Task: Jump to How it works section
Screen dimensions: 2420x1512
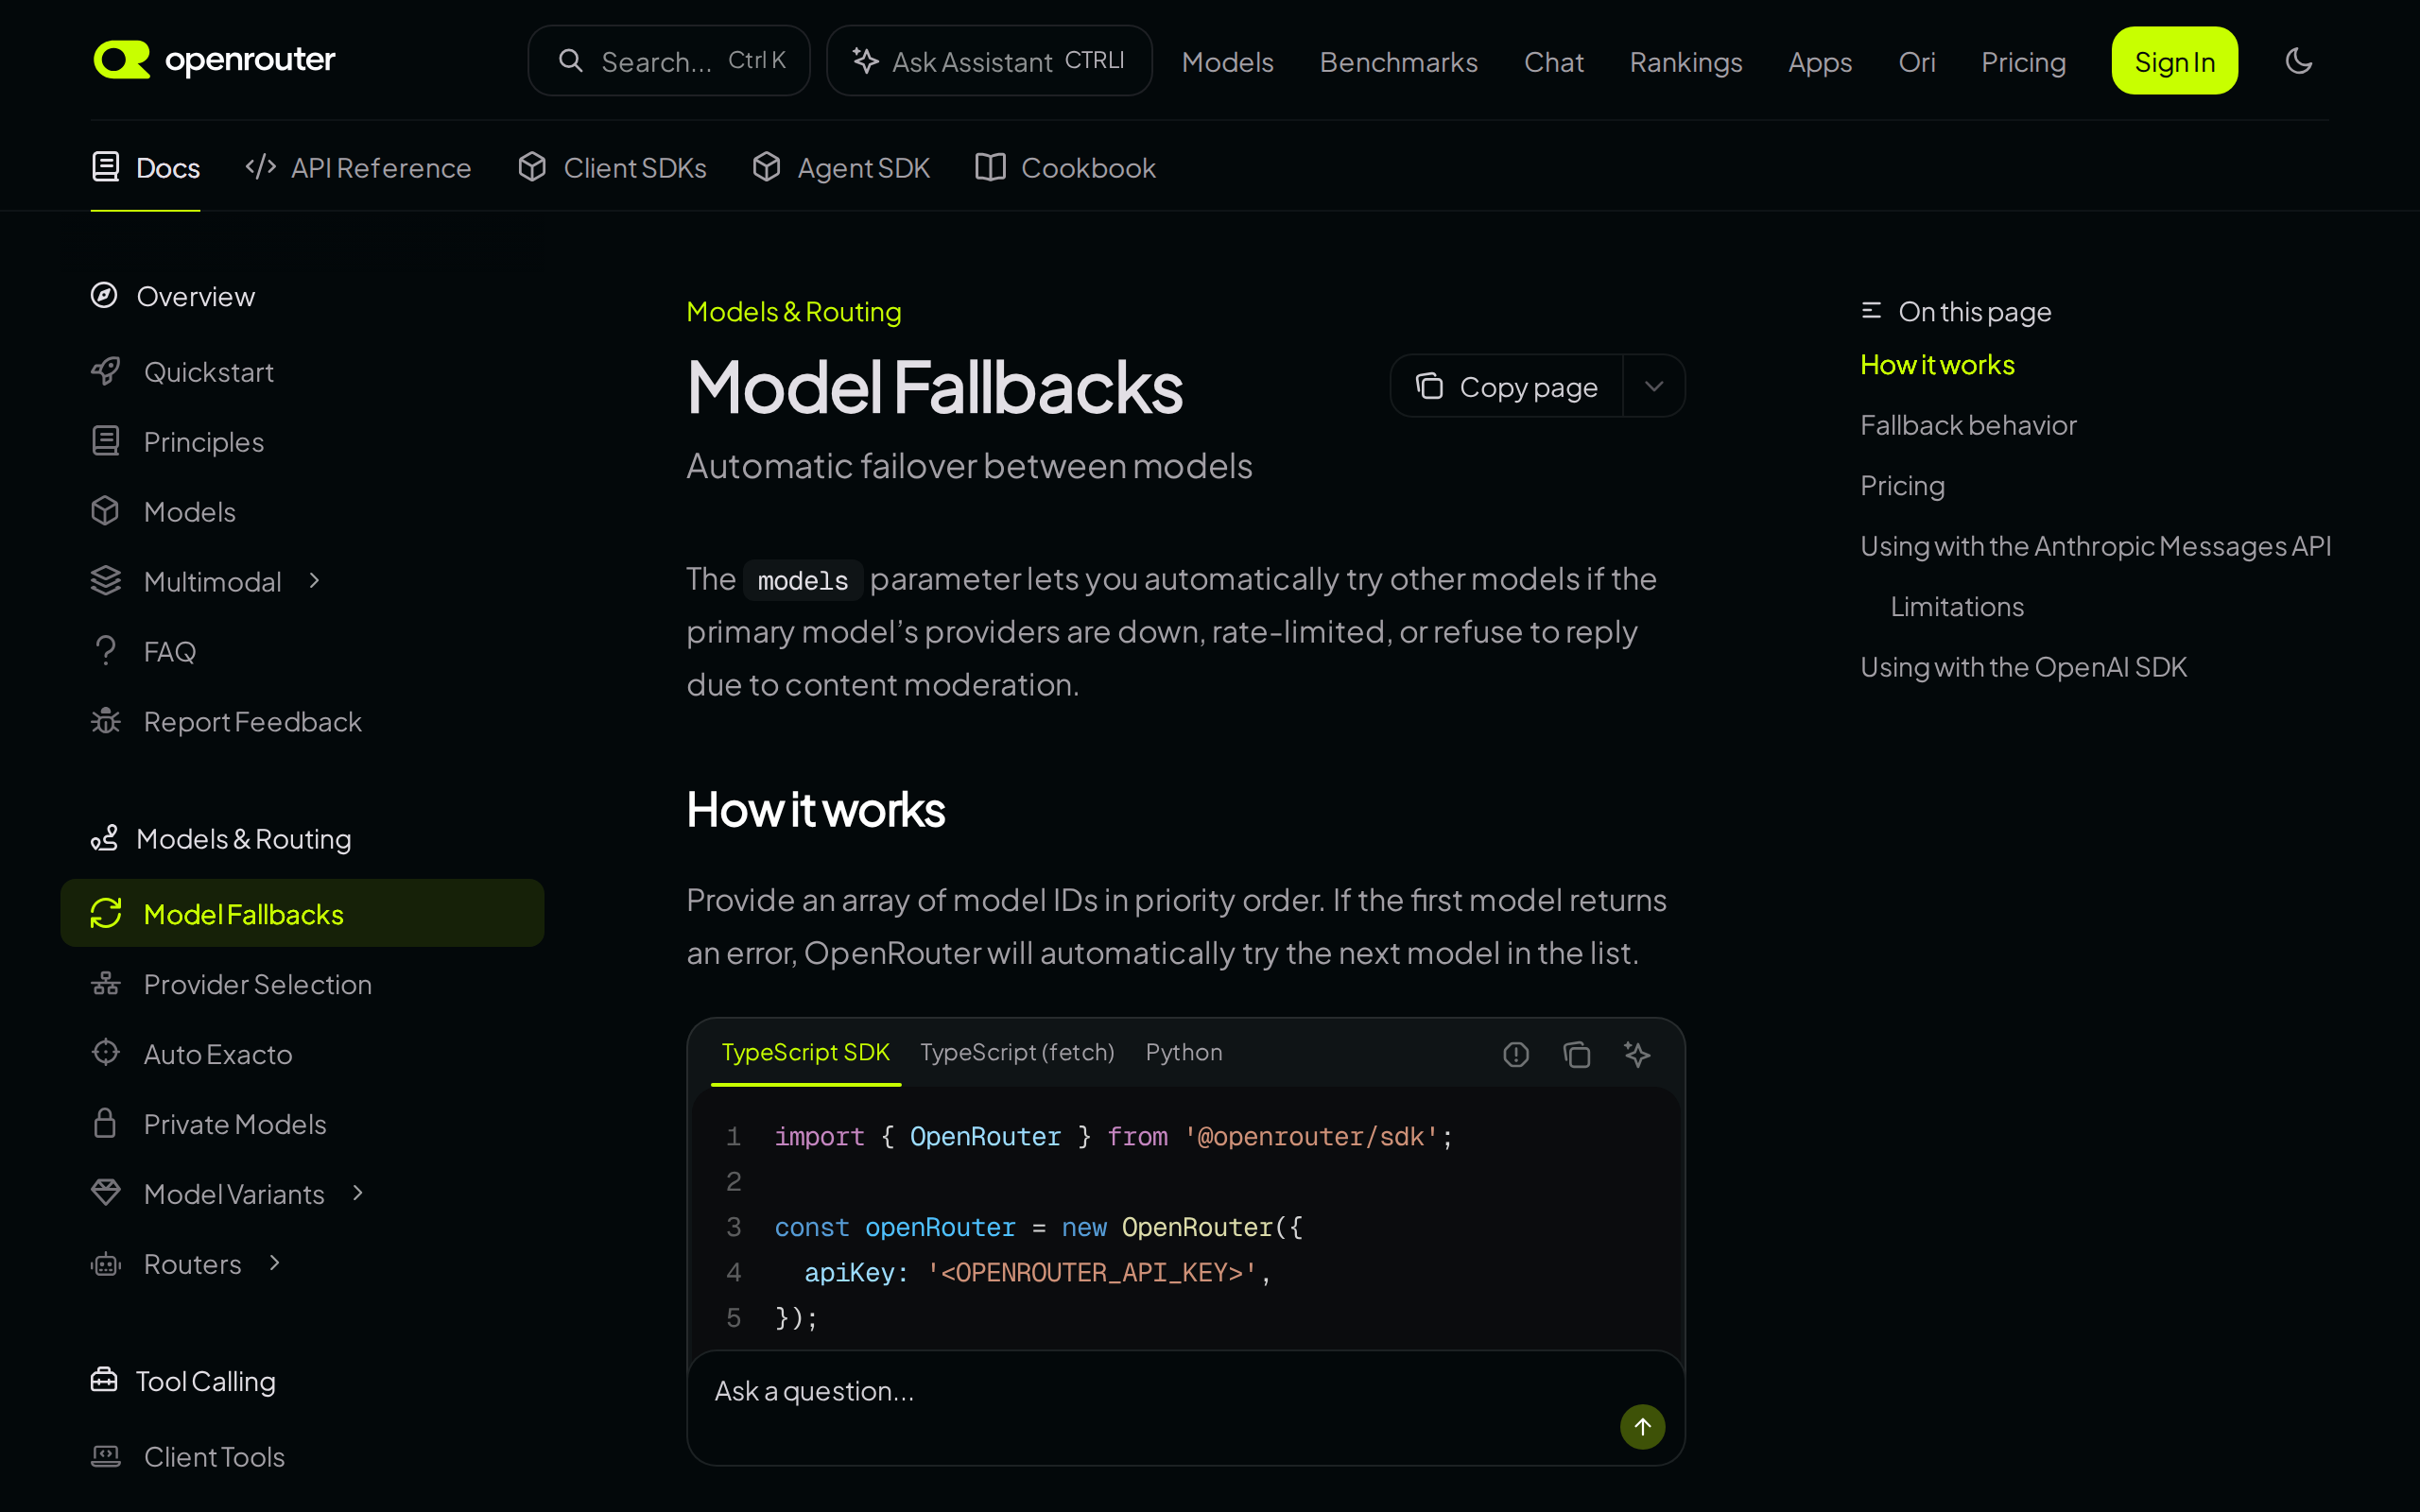Action: coord(1937,365)
